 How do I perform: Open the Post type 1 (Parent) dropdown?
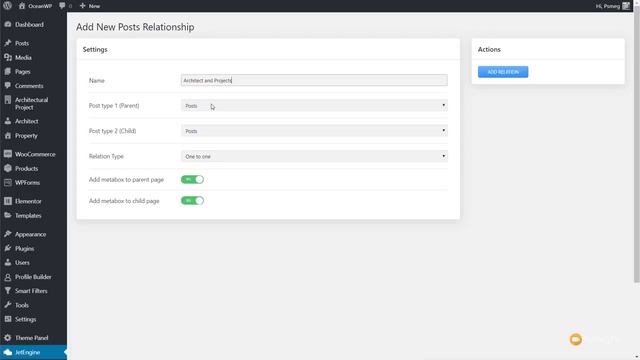coord(314,106)
